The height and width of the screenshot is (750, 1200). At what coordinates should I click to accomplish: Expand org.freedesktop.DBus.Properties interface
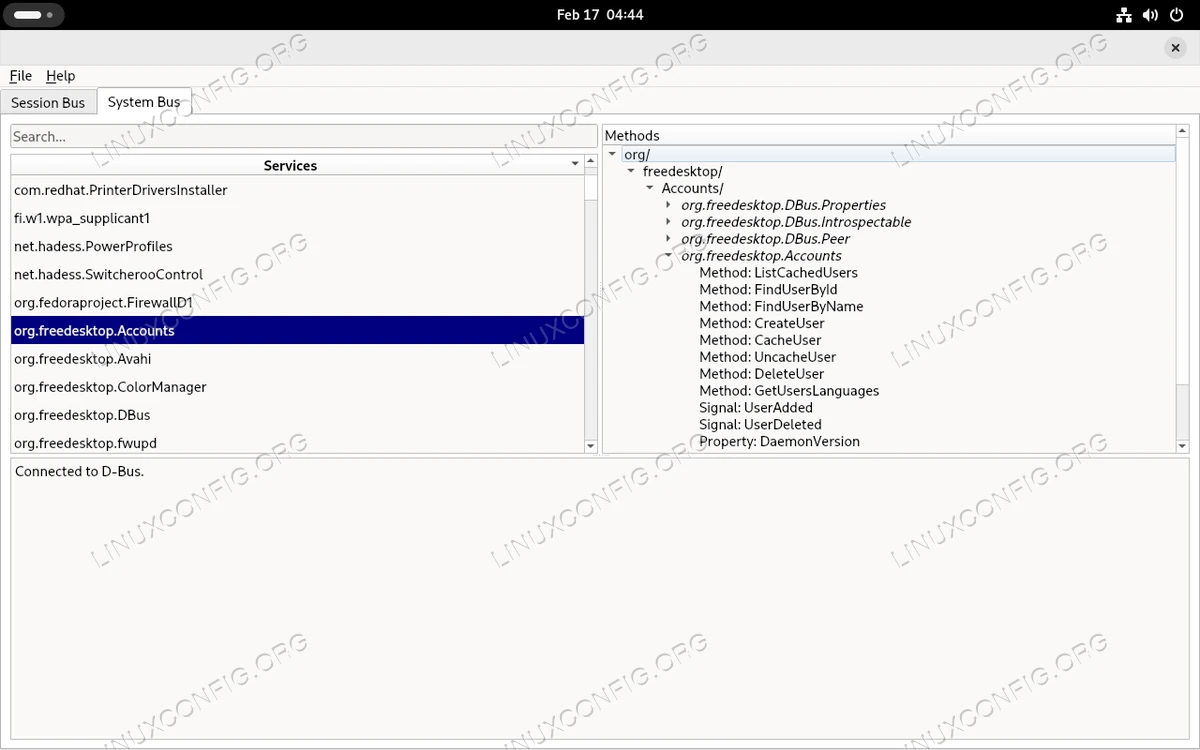[x=669, y=205]
